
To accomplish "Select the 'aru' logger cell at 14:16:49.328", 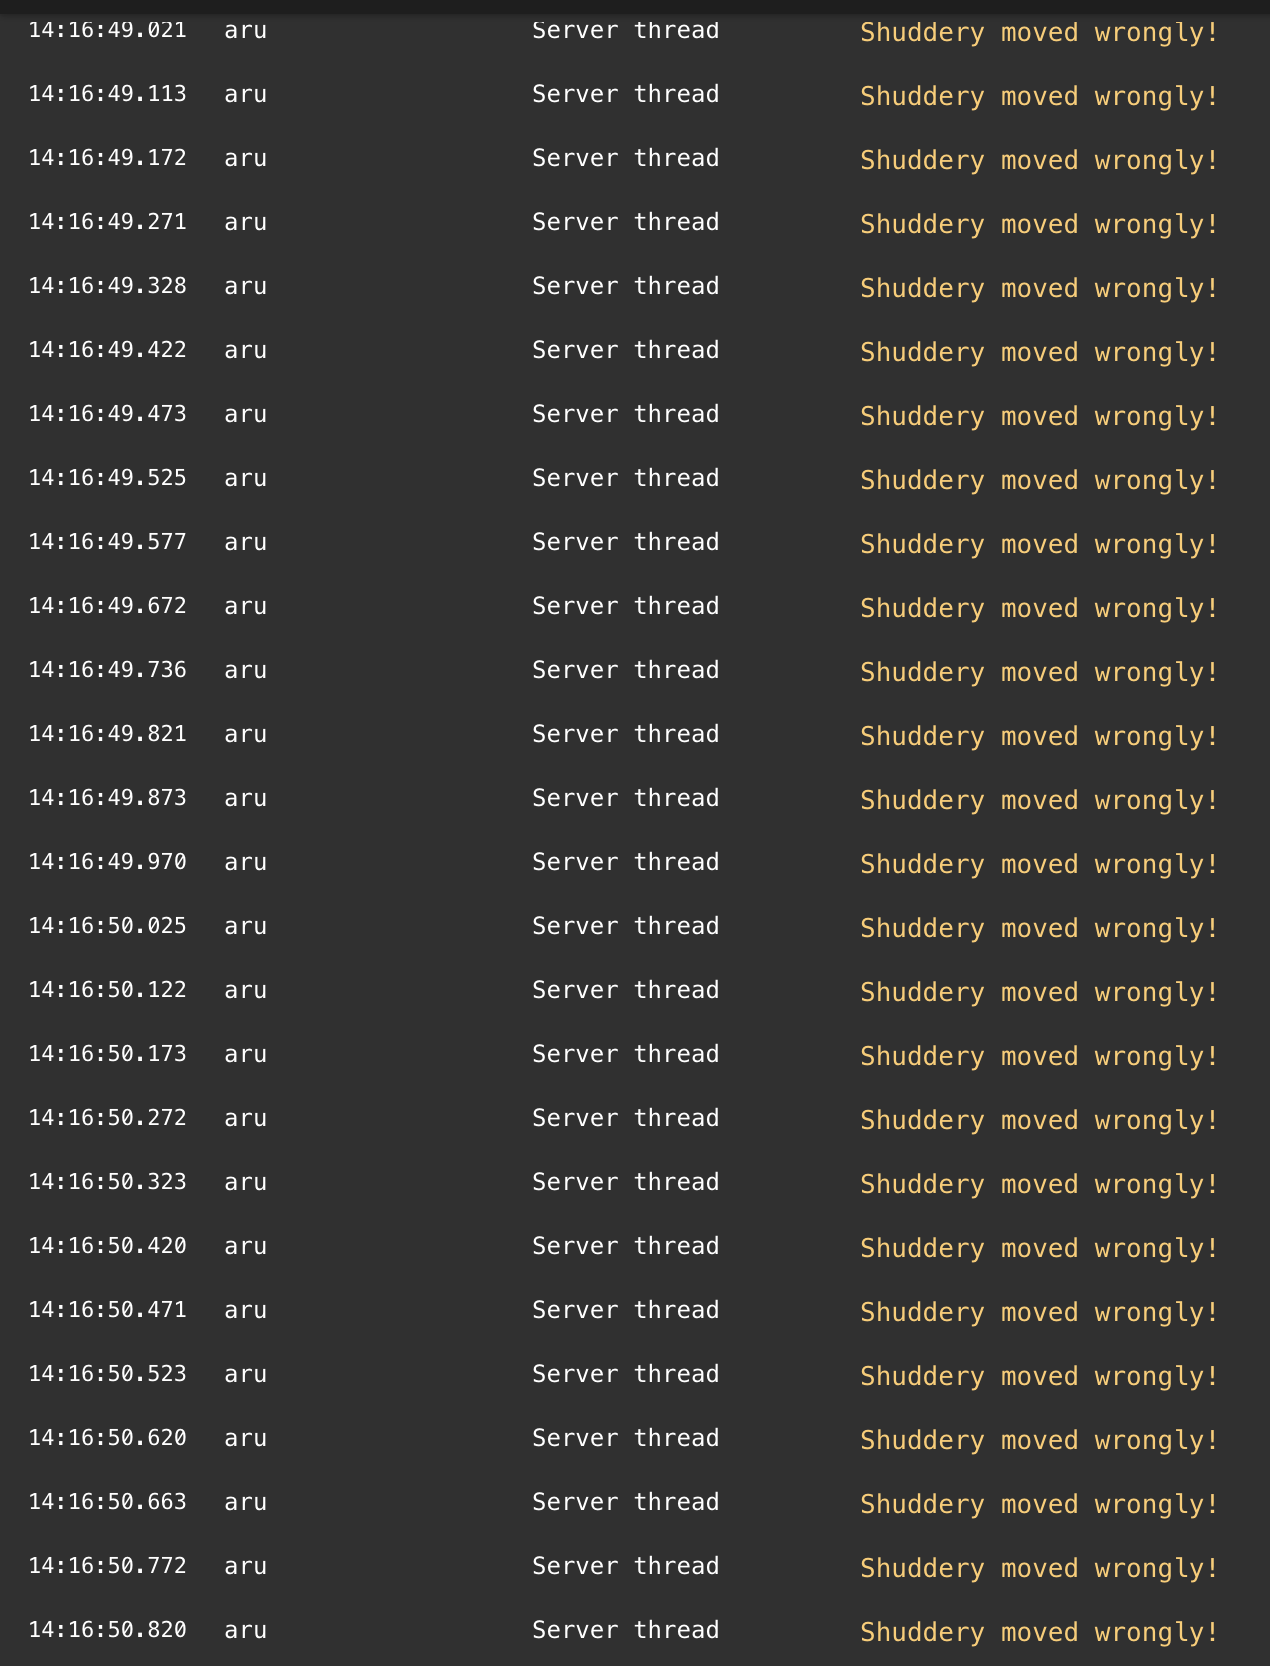I will [245, 286].
